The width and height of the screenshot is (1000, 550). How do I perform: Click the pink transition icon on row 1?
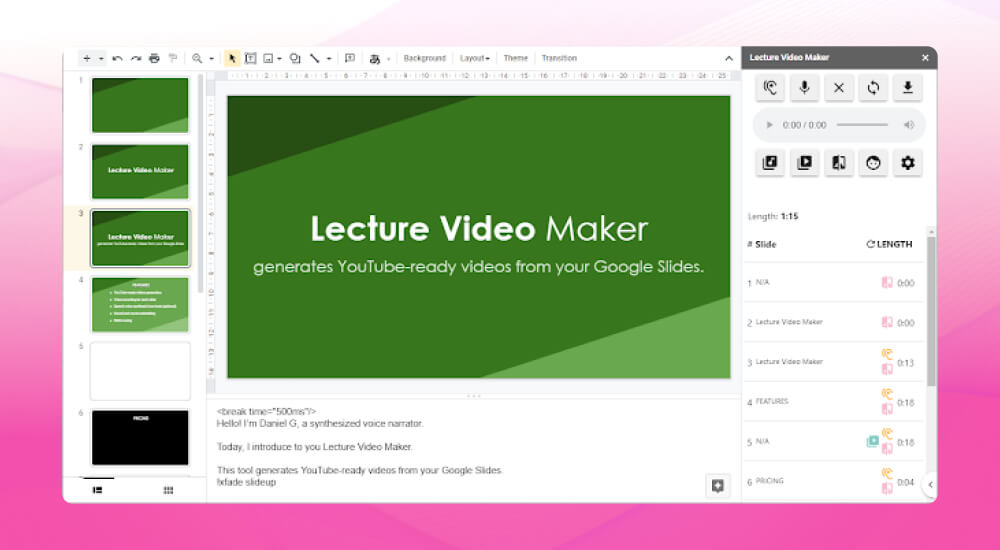(887, 282)
